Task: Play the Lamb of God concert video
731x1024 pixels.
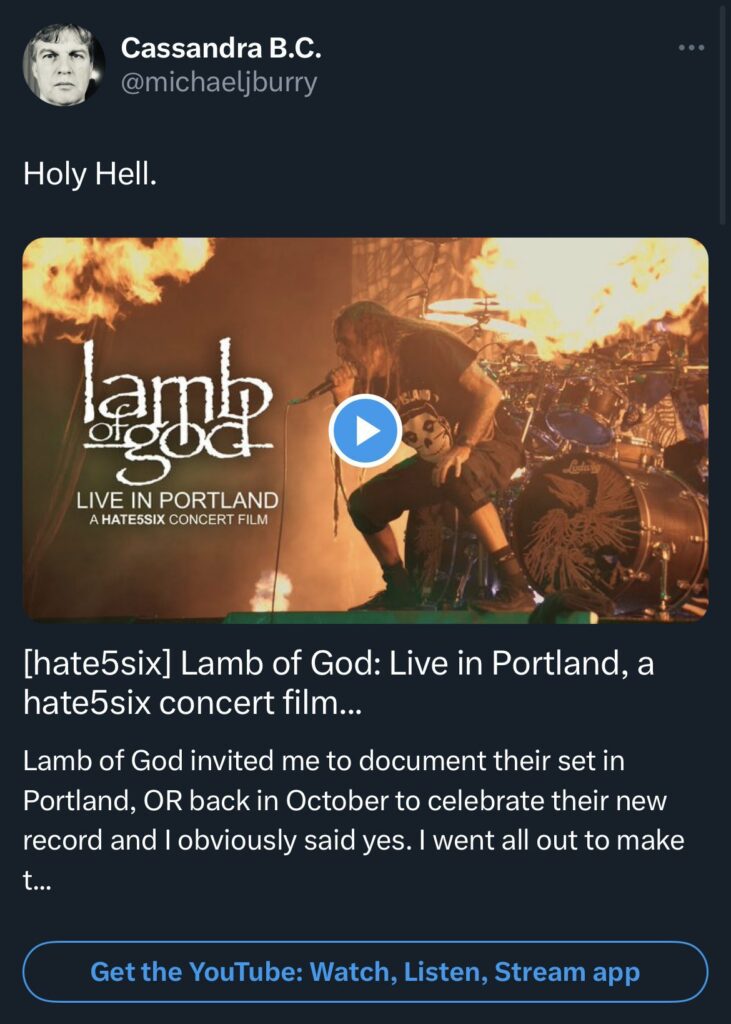Action: tap(365, 430)
